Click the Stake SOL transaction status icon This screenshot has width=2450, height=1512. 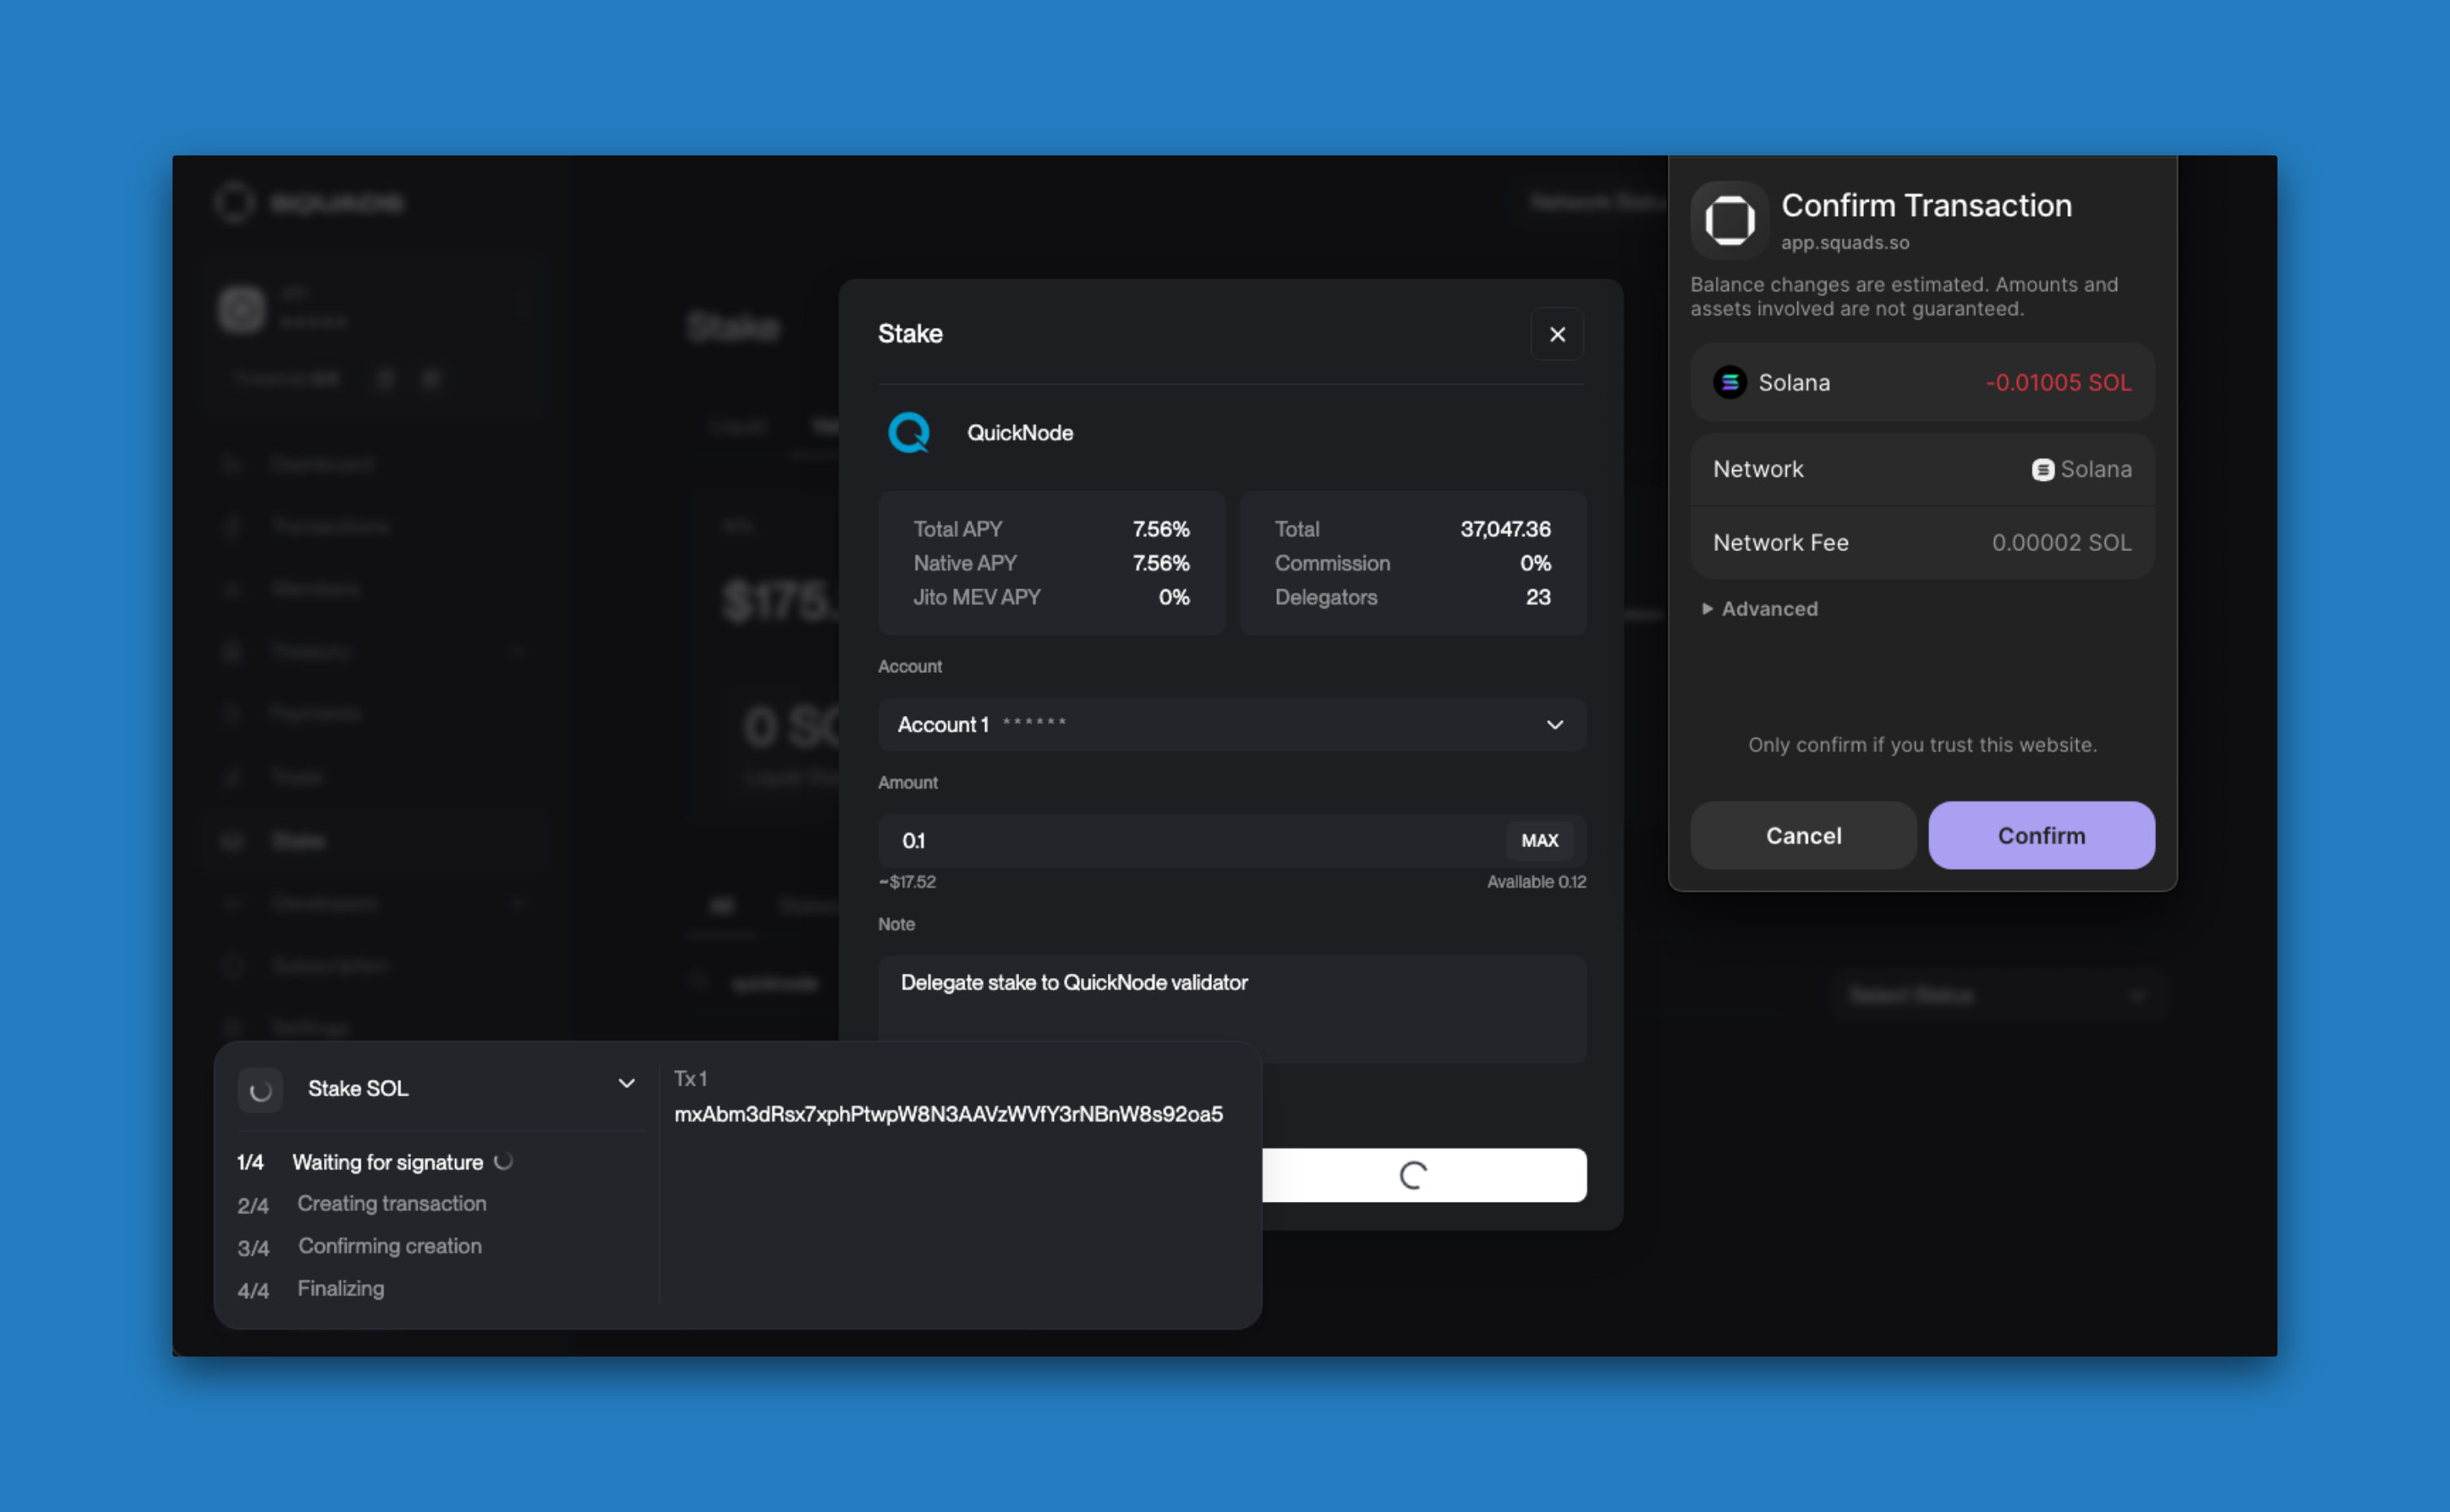[259, 1089]
